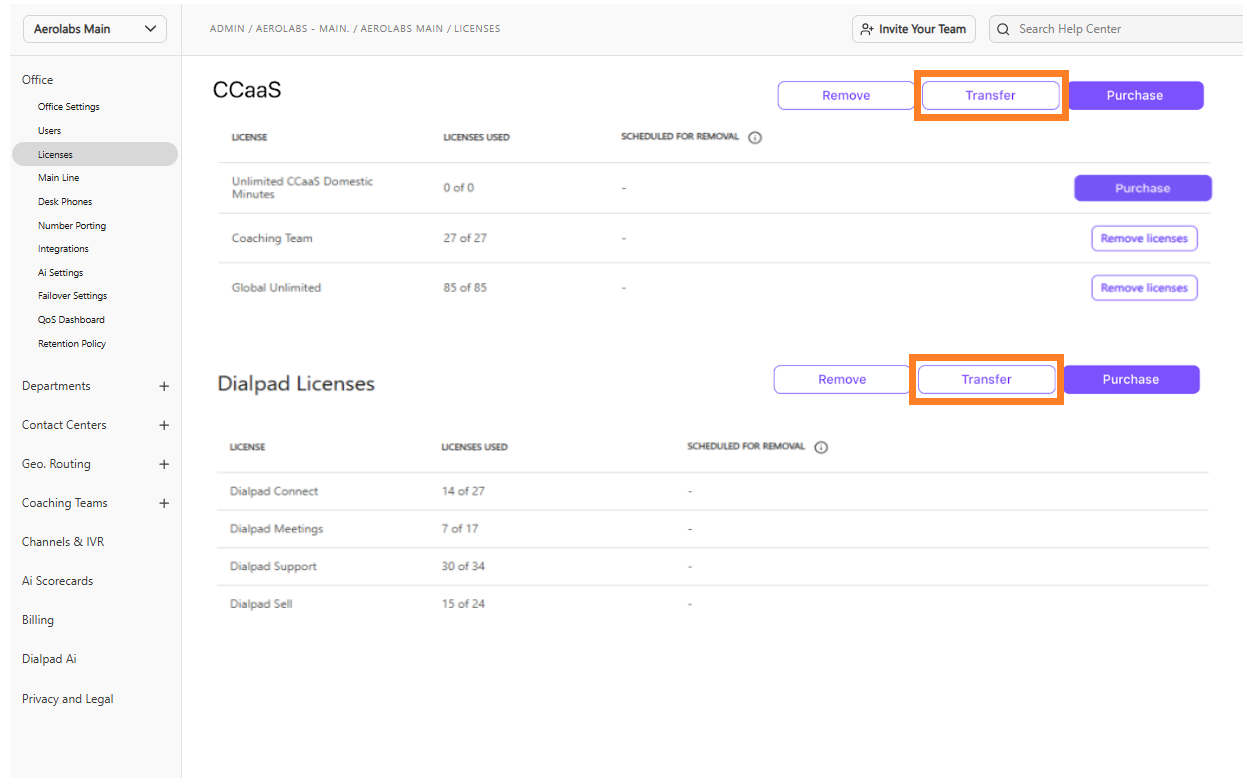
Task: Click Transfer in Dialpad Licenses section
Action: pos(986,379)
